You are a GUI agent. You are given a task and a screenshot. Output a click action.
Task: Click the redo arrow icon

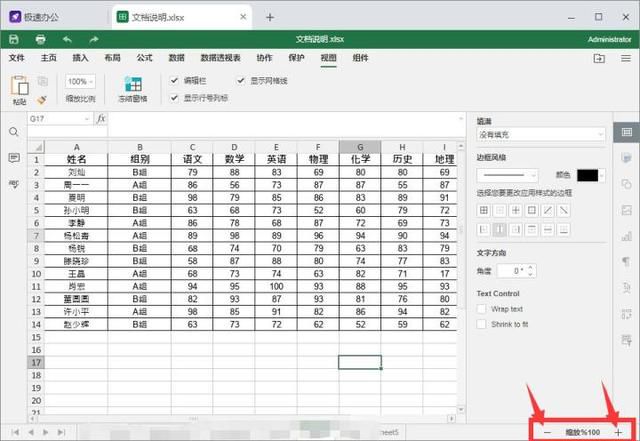point(94,39)
